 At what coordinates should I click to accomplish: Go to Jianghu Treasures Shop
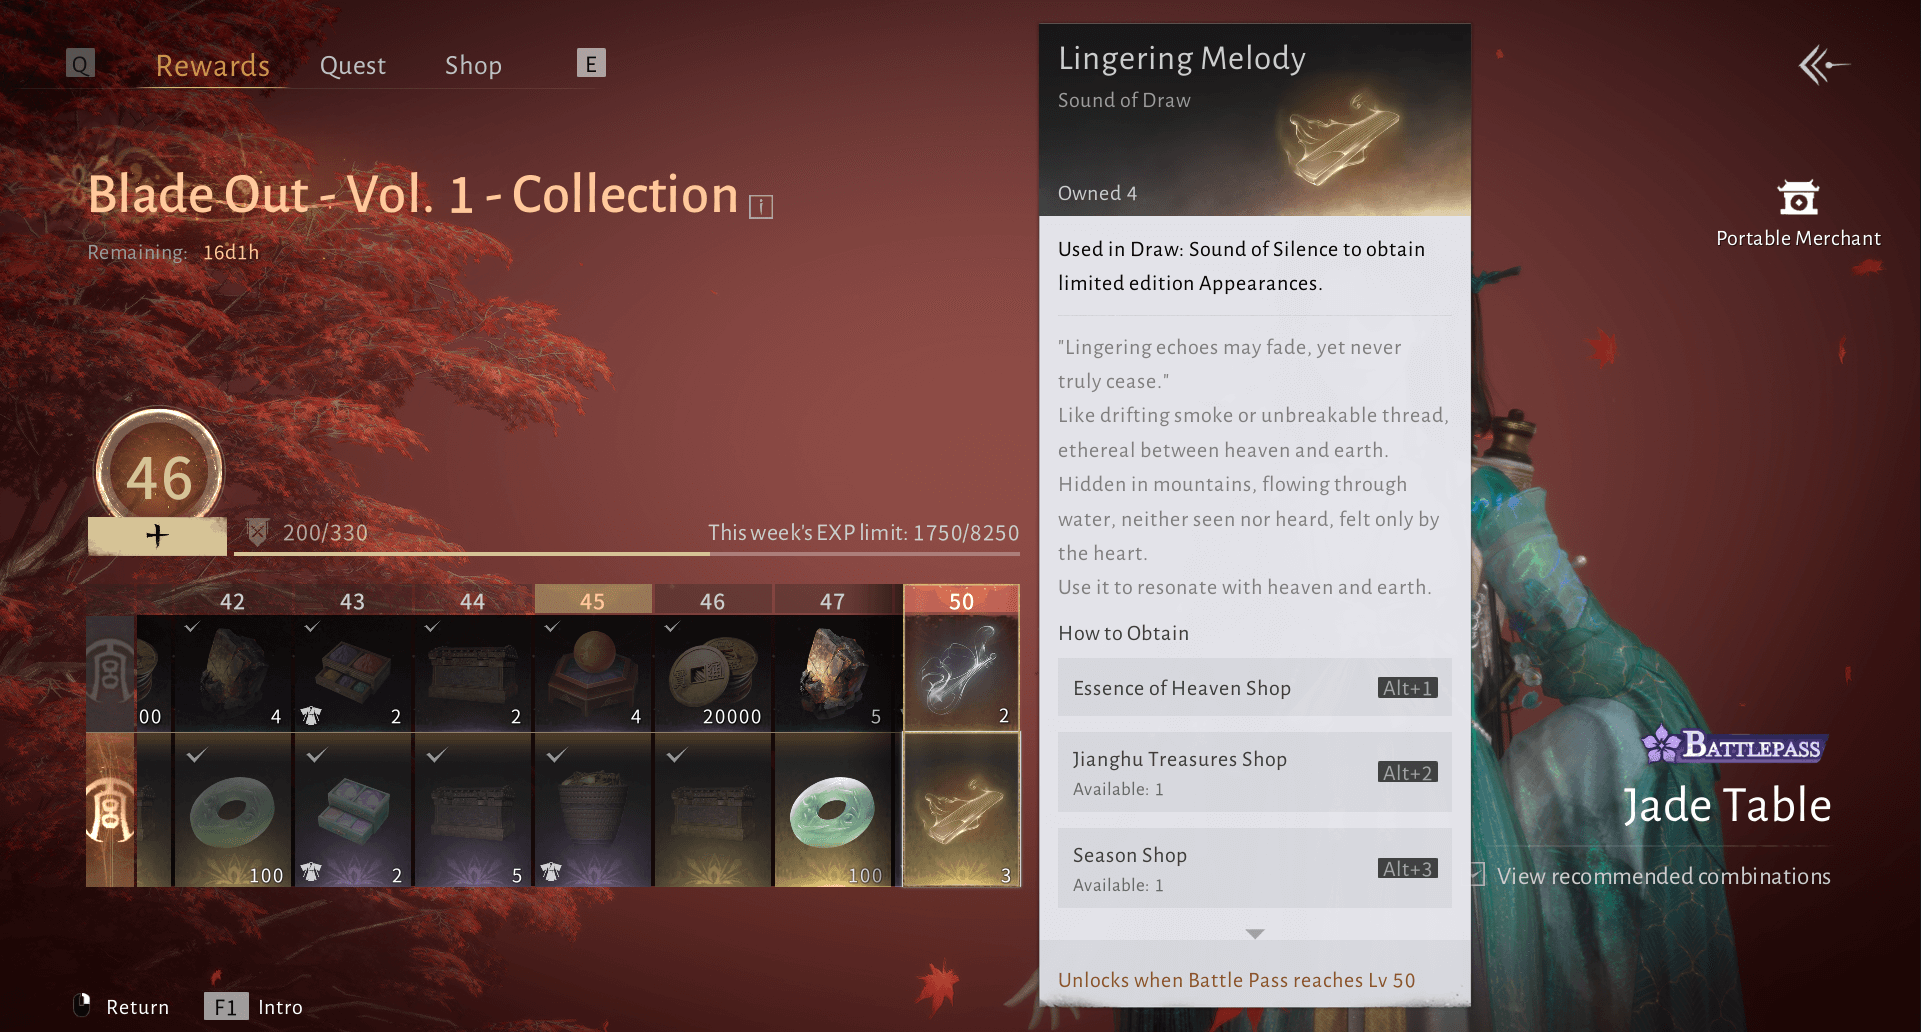1255,772
